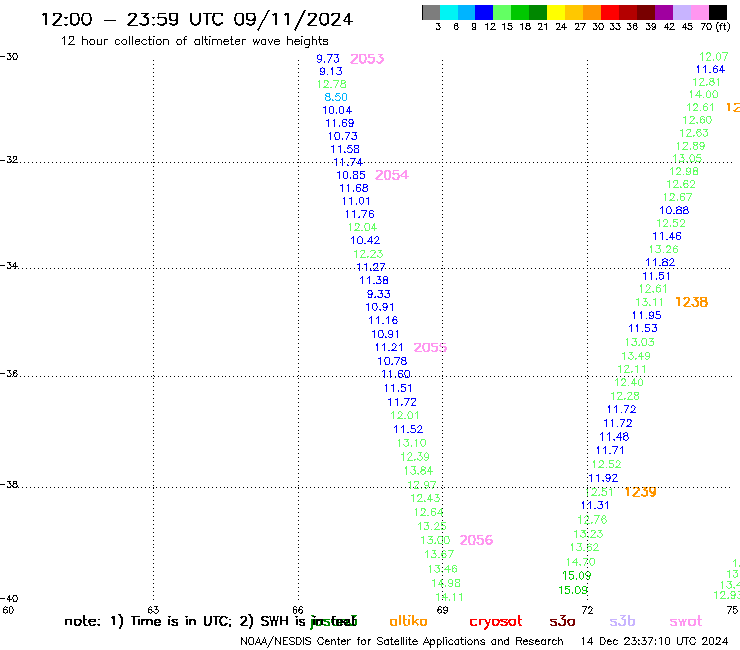This screenshot has height=650, width=740.
Task: Select the wave height 9.33
Action: (378, 294)
